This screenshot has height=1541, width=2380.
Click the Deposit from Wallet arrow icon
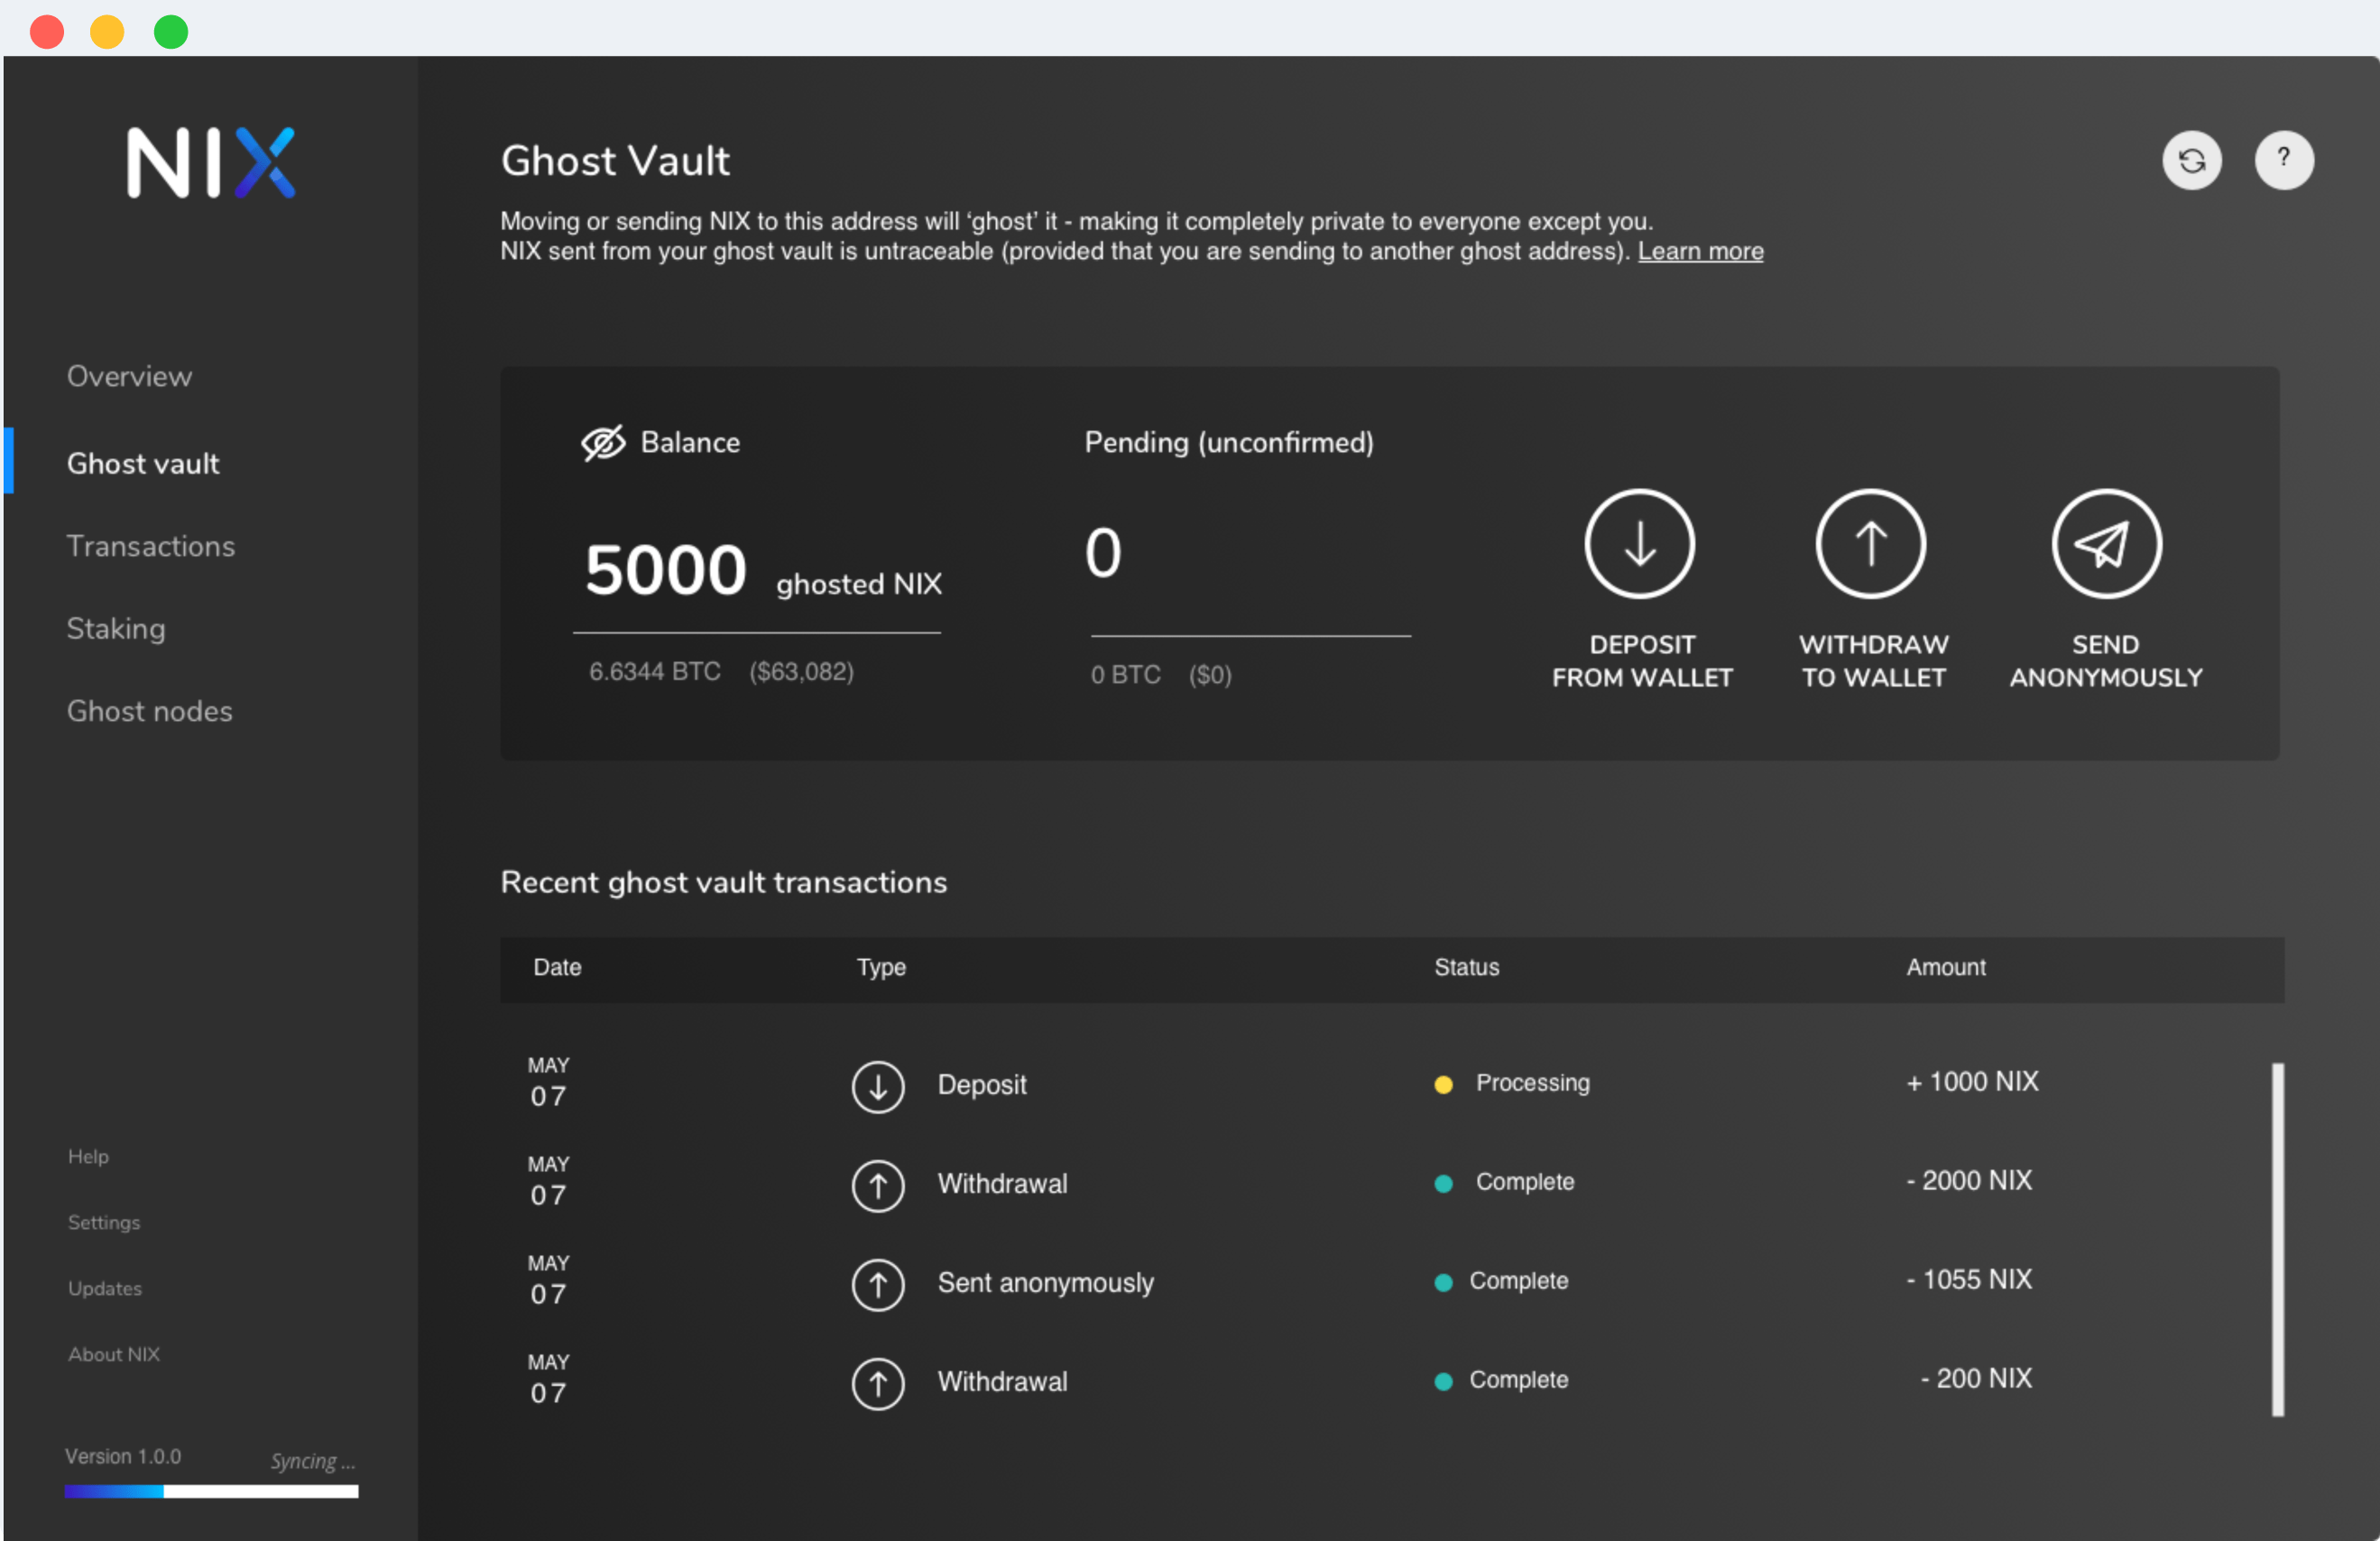[x=1639, y=544]
